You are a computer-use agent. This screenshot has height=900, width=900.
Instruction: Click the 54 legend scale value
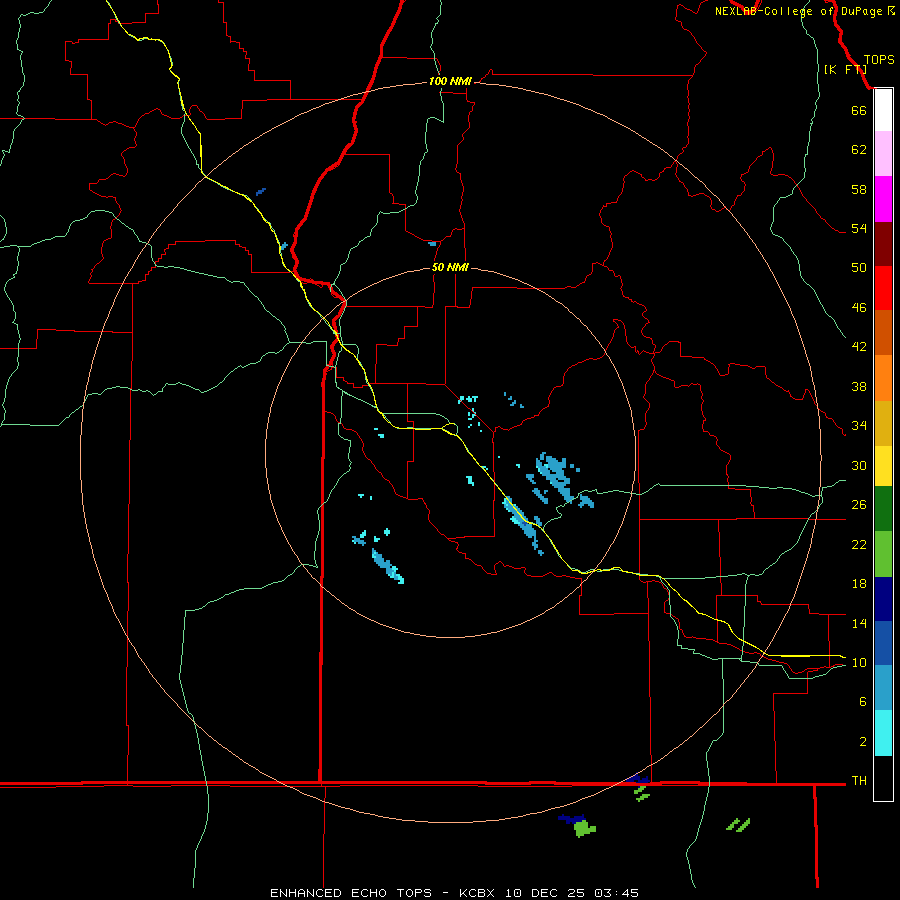tap(859, 228)
